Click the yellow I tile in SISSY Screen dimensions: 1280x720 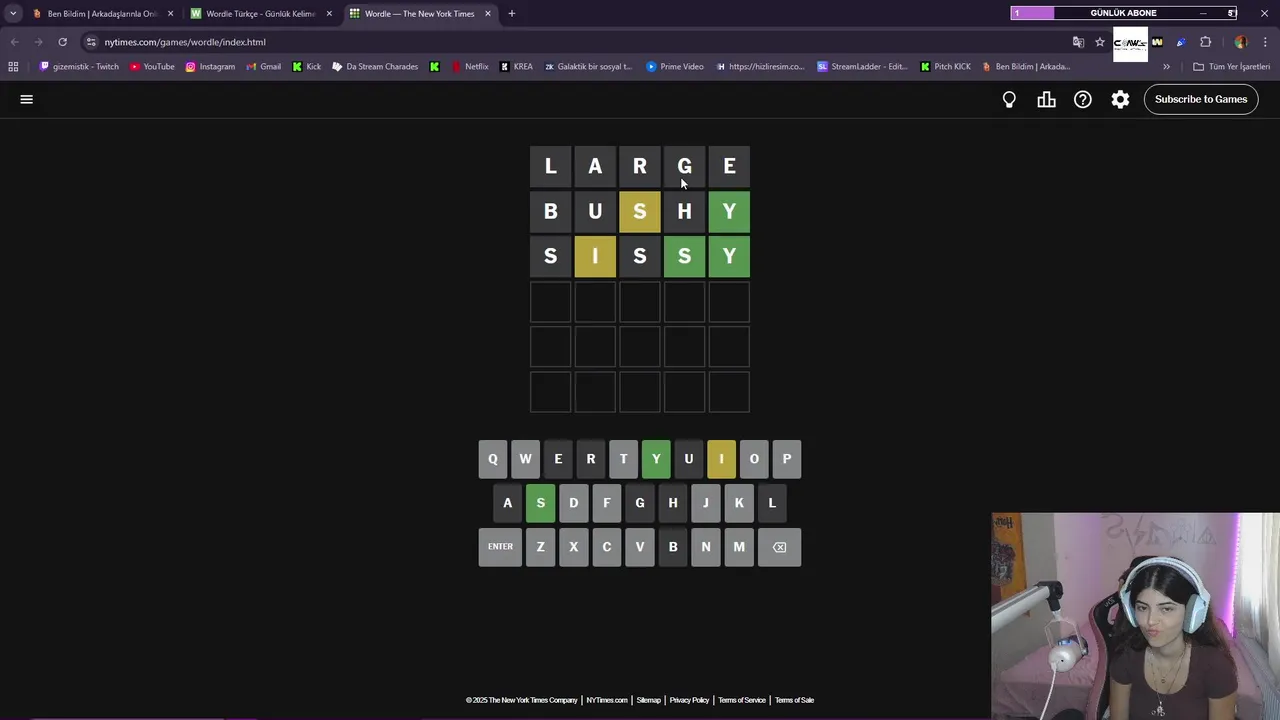click(x=595, y=257)
